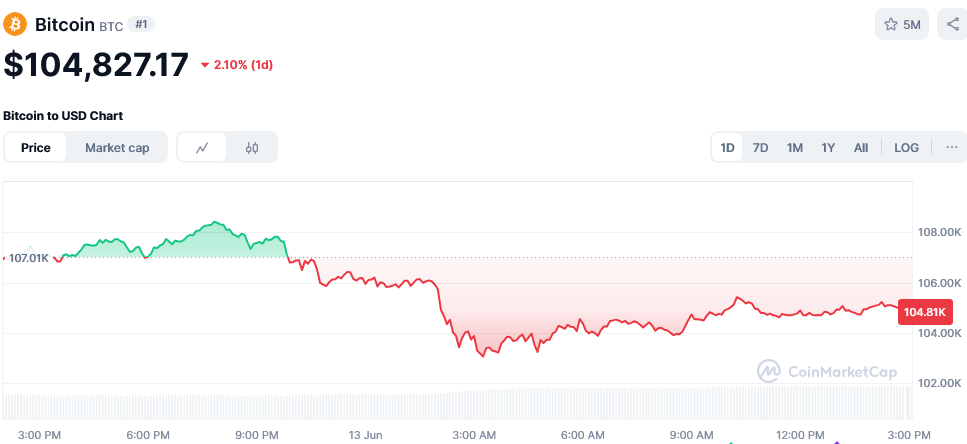Click the volume bar strip below chart
This screenshot has height=444, width=967.
coord(457,402)
